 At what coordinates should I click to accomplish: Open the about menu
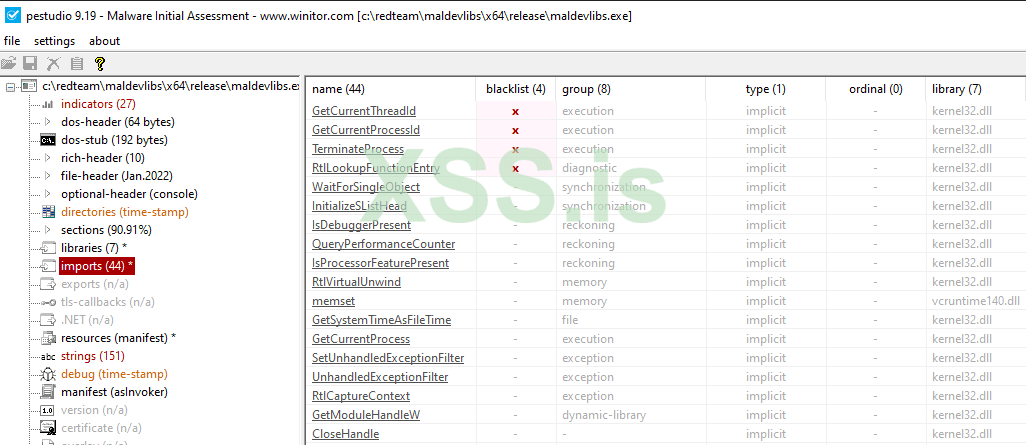[x=105, y=41]
